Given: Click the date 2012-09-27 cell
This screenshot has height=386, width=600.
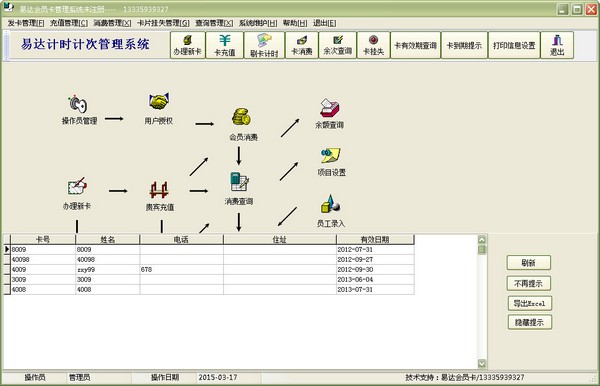Looking at the screenshot, I should point(375,259).
